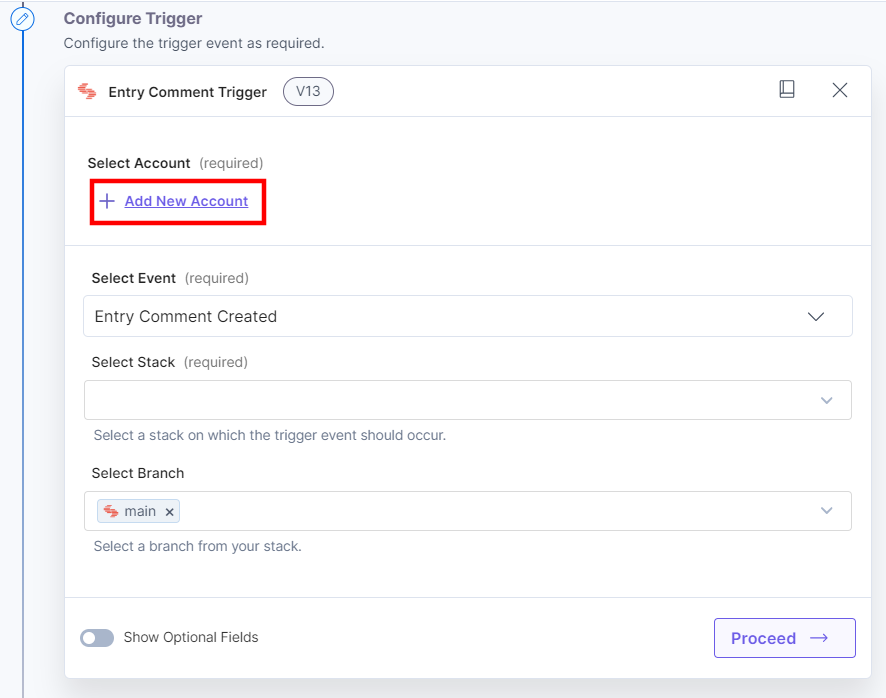Select the main branch tag

tap(138, 511)
